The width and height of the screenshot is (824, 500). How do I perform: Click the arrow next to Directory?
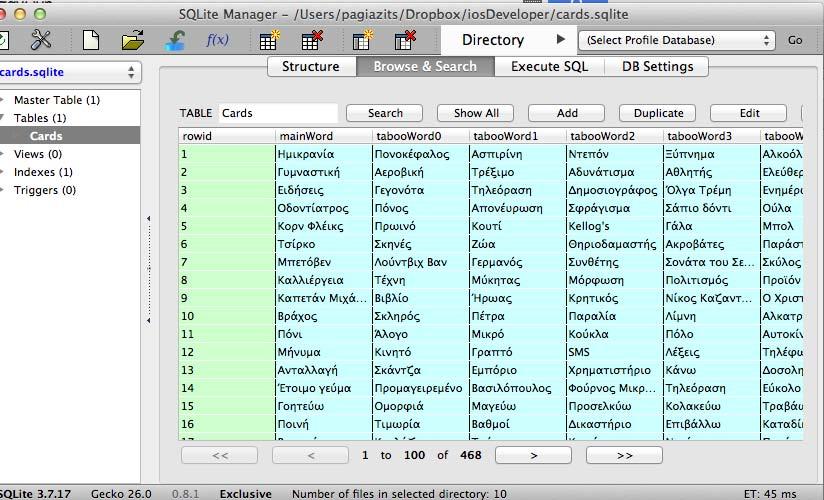point(560,39)
